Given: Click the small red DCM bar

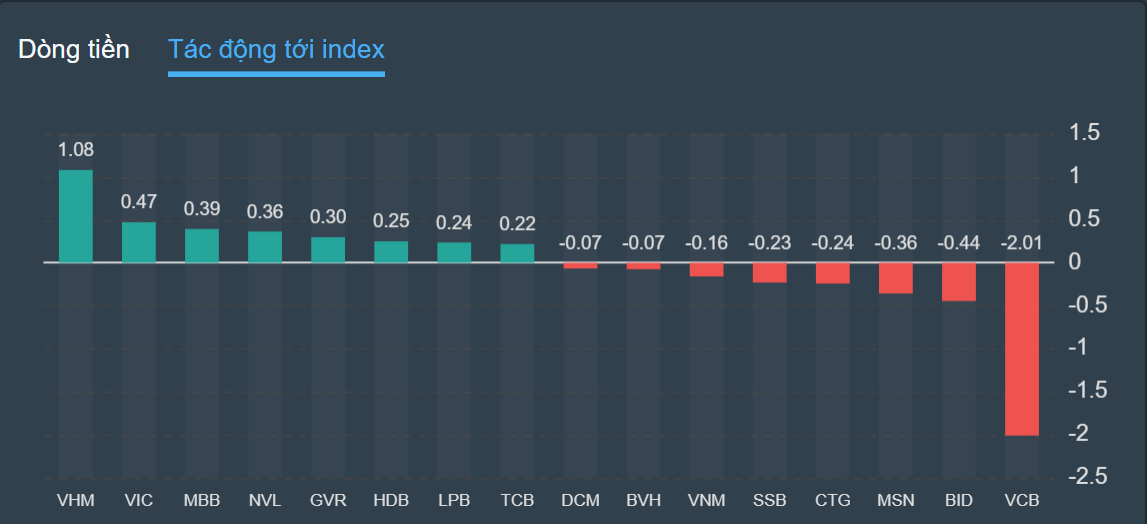Looking at the screenshot, I should (x=580, y=266).
